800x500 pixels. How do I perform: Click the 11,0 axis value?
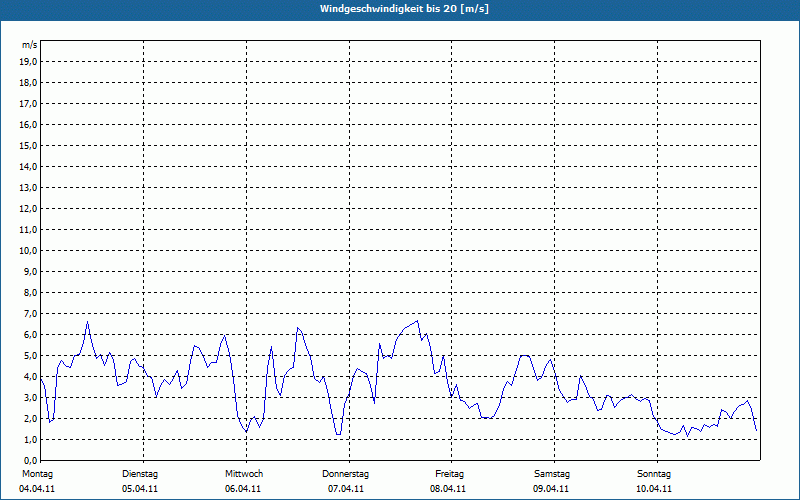29,230
